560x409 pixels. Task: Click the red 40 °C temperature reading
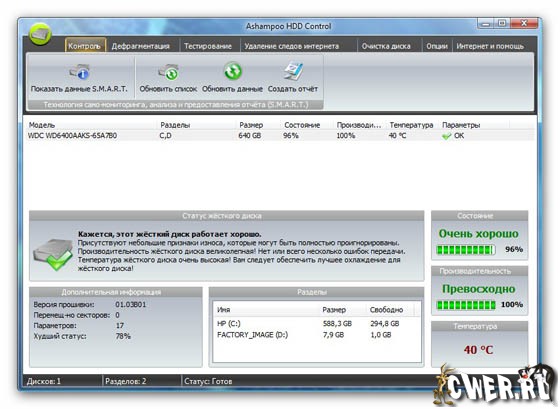tap(479, 350)
